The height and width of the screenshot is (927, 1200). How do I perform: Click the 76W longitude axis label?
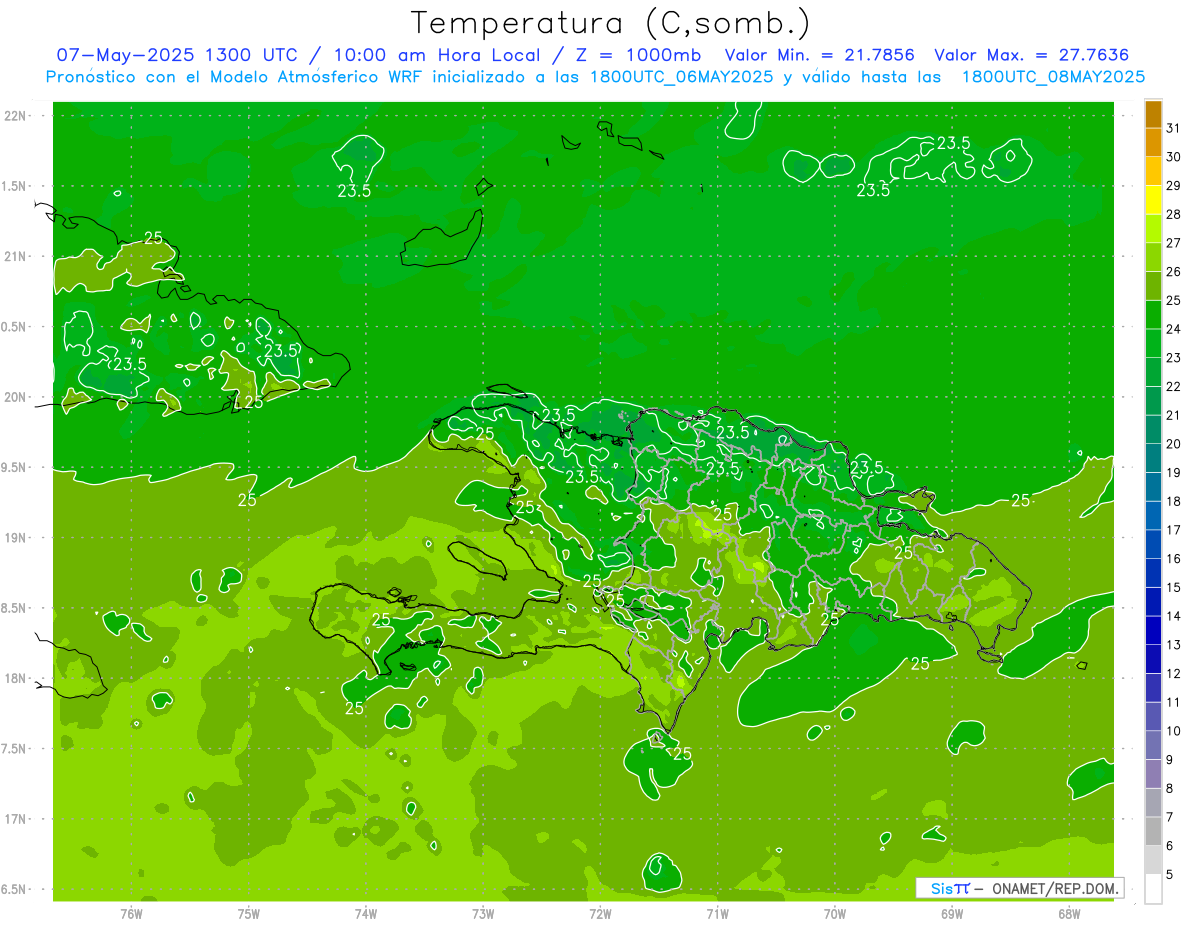coord(132,913)
